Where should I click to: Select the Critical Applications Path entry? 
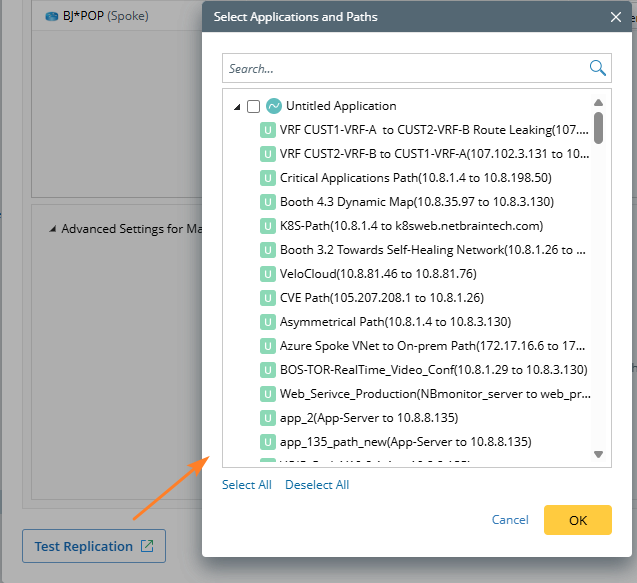click(415, 178)
